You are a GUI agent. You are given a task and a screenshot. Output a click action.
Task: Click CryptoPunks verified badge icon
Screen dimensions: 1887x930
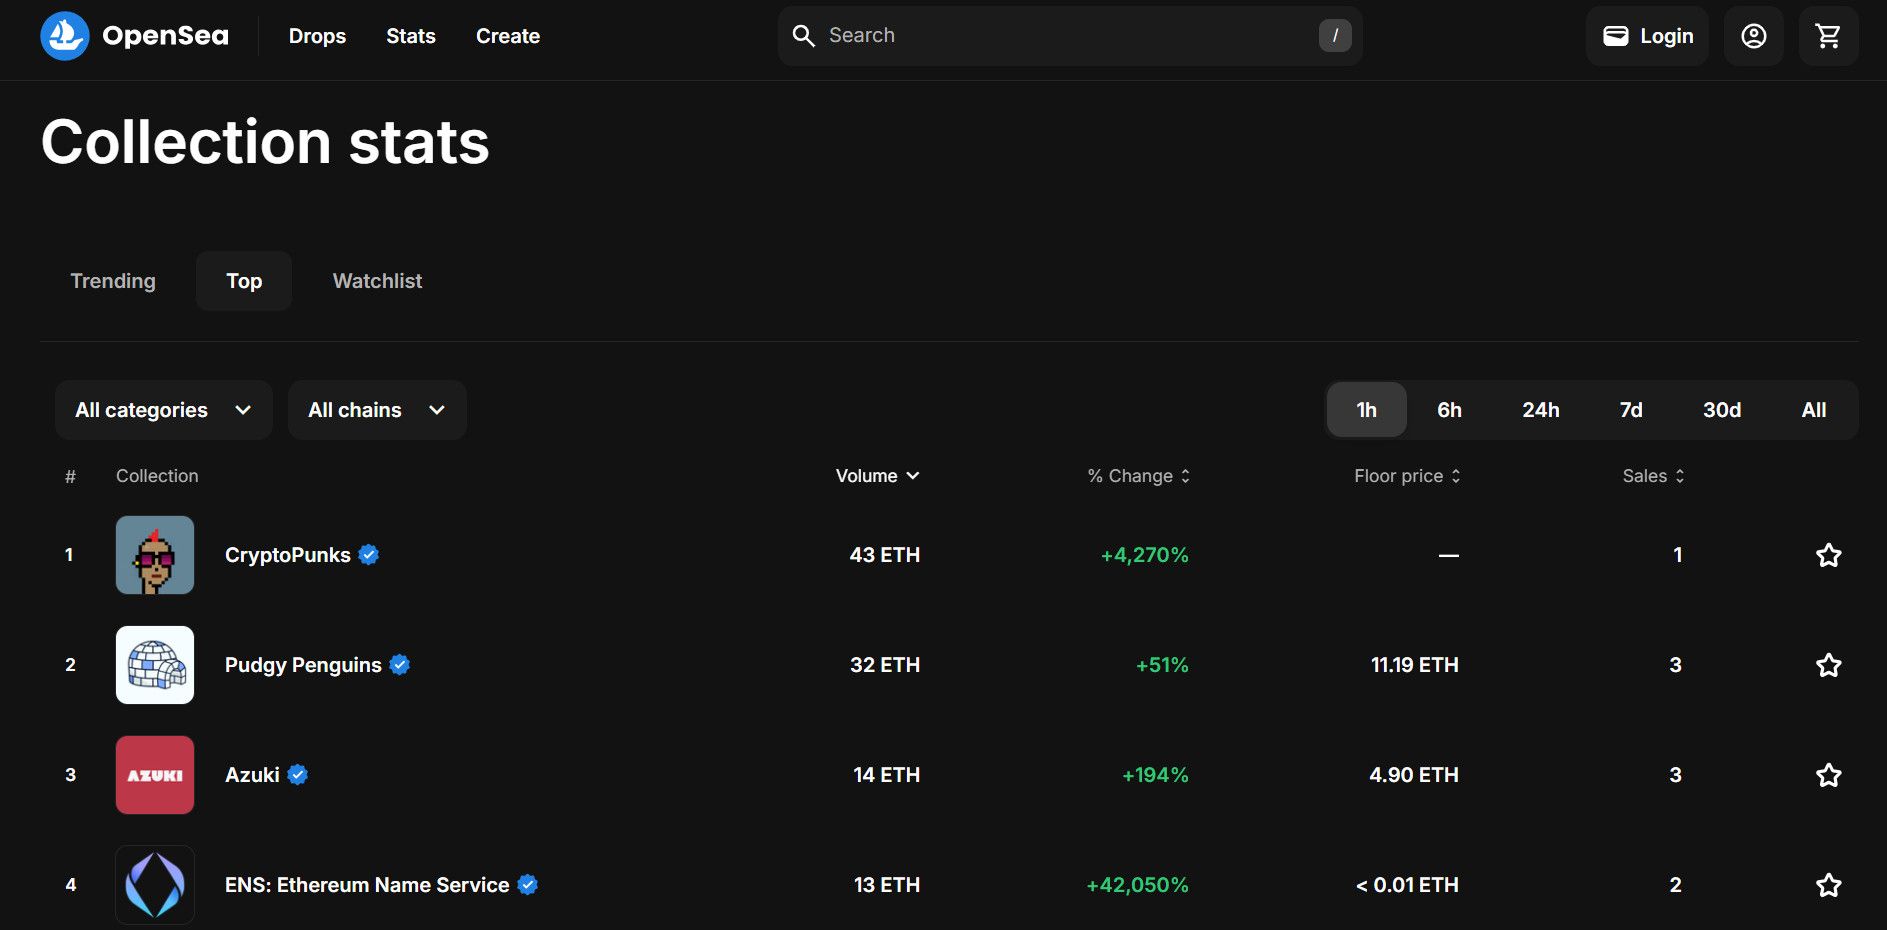click(369, 555)
